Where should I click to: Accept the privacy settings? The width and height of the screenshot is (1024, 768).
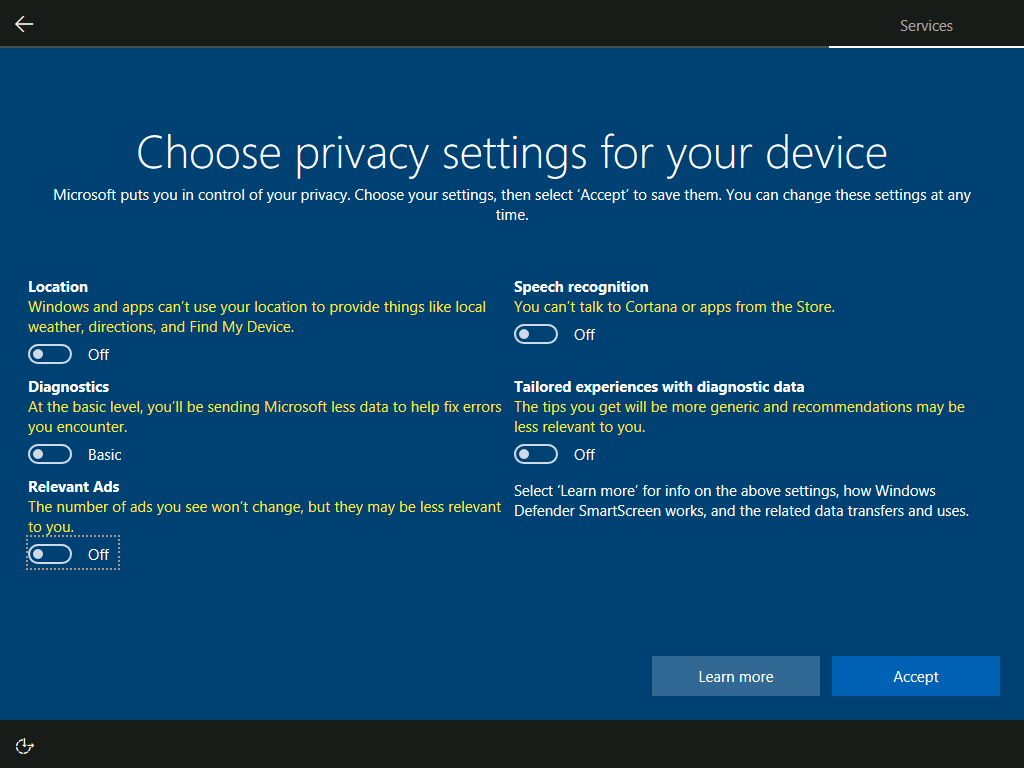915,676
